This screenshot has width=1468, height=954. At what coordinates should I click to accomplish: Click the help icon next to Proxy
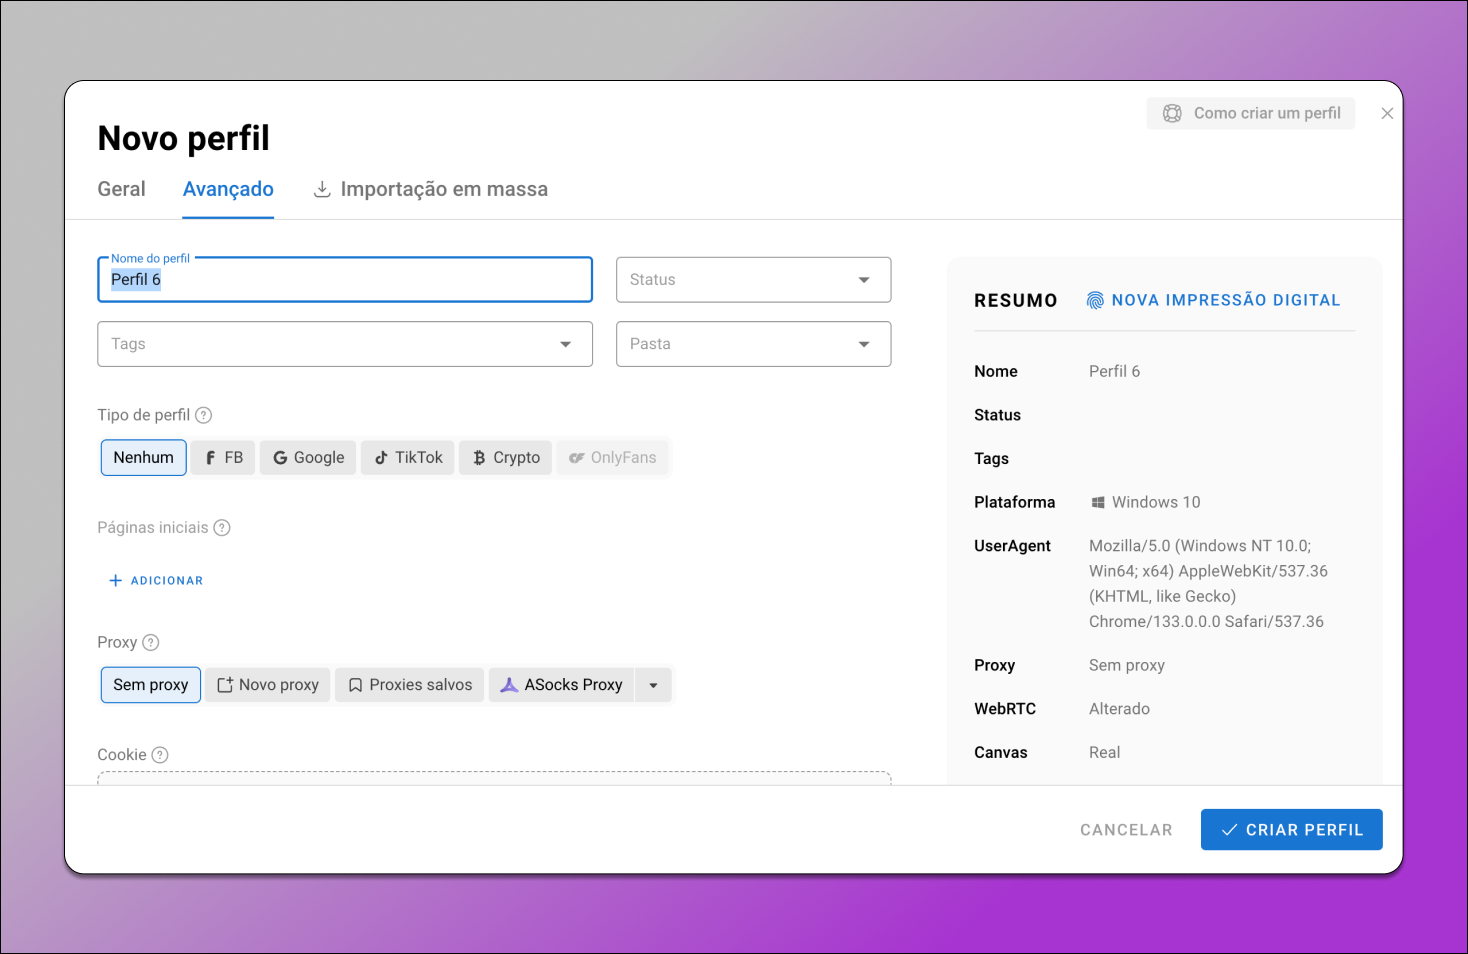[151, 643]
